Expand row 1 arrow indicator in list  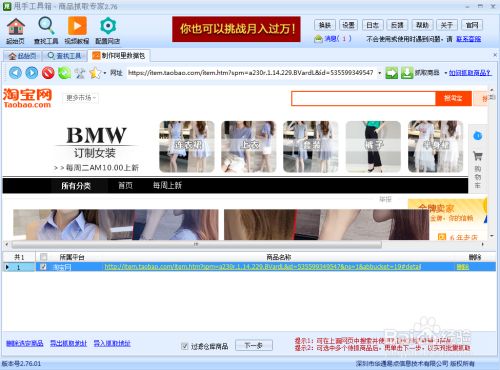tap(7, 267)
